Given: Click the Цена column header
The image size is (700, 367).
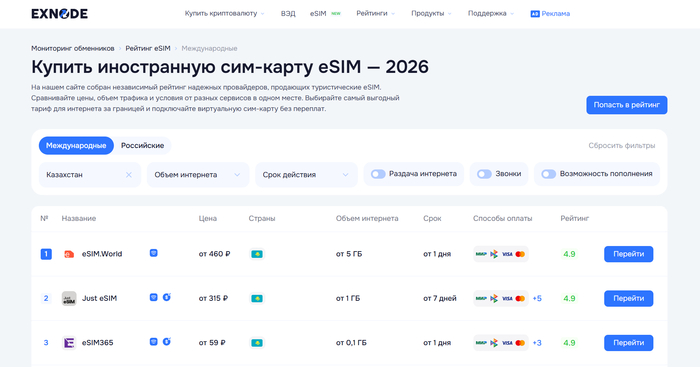Looking at the screenshot, I should (208, 218).
